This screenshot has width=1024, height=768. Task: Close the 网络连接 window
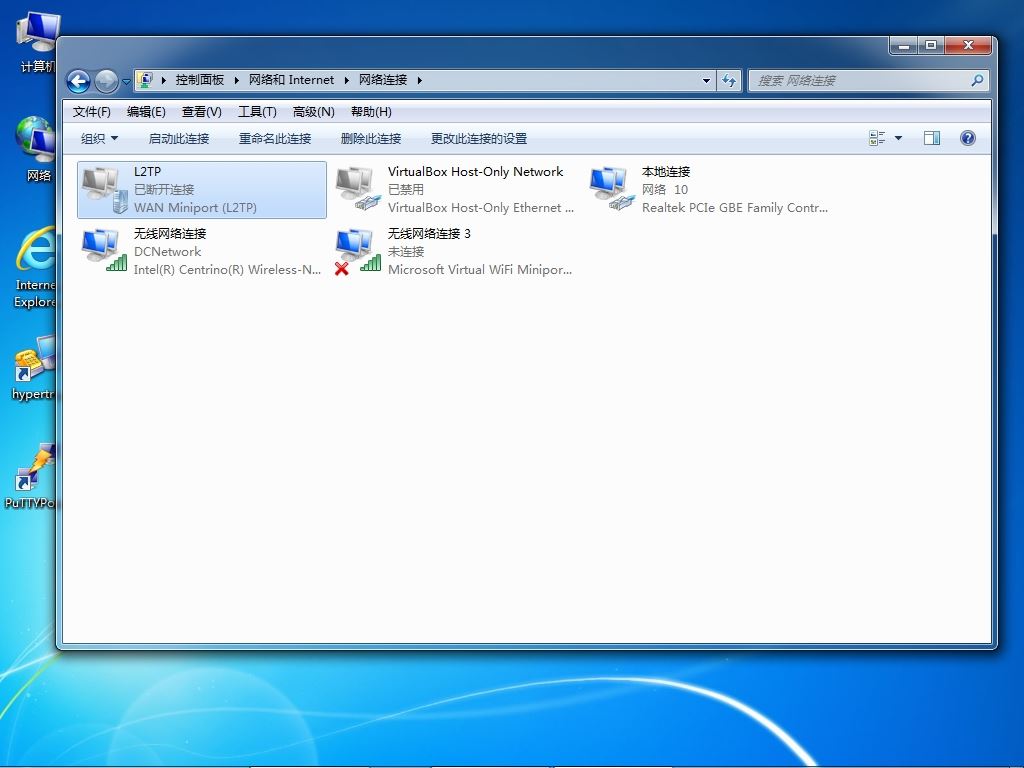968,45
